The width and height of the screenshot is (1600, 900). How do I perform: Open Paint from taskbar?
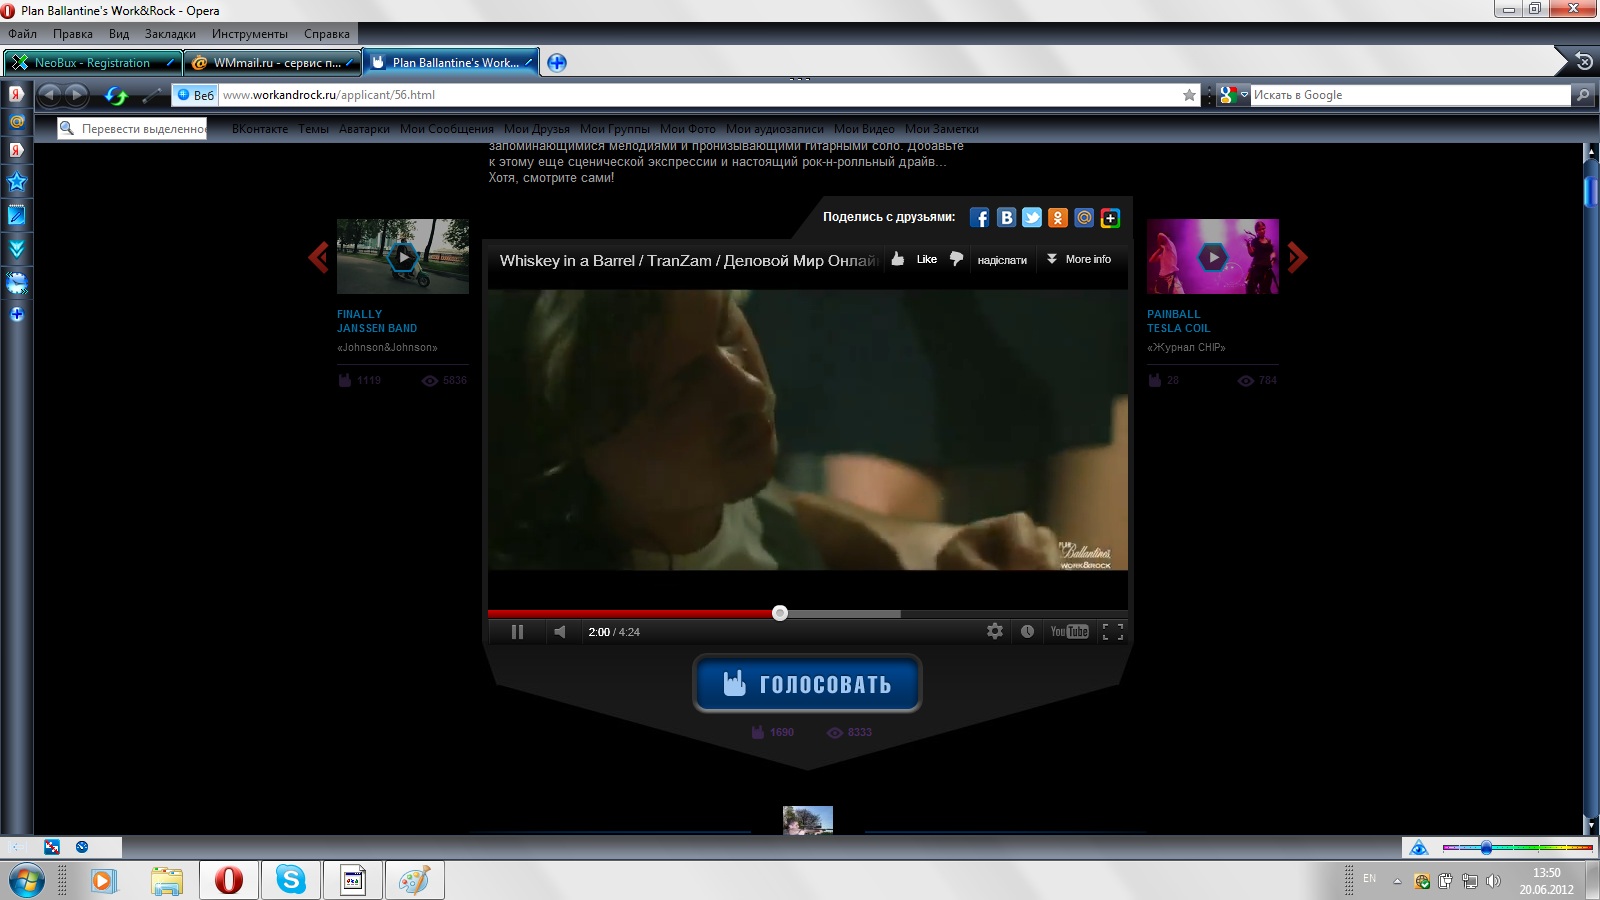coord(414,880)
